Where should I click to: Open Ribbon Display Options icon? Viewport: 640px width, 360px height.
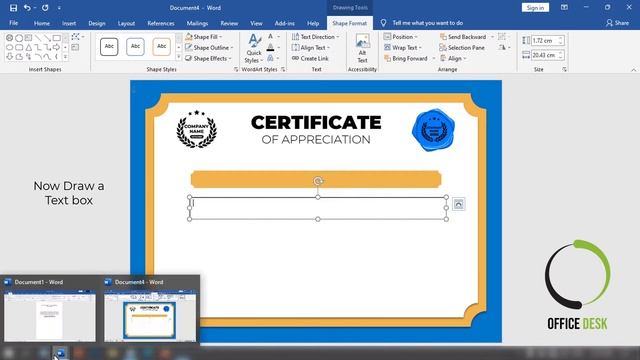click(x=564, y=7)
